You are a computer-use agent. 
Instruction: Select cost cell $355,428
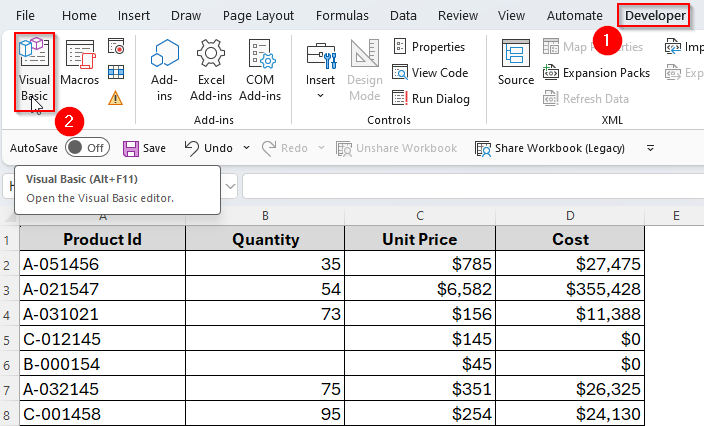click(x=570, y=289)
